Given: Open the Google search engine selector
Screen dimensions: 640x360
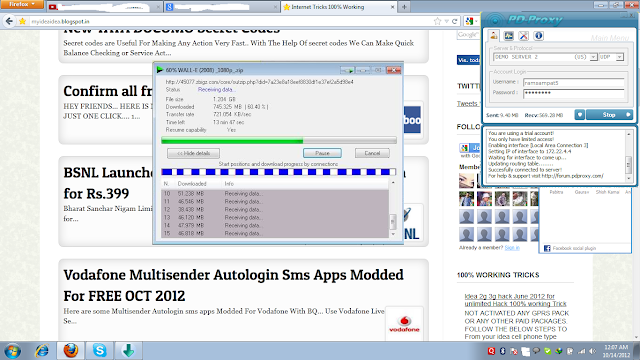Looking at the screenshot, I should coord(471,21).
